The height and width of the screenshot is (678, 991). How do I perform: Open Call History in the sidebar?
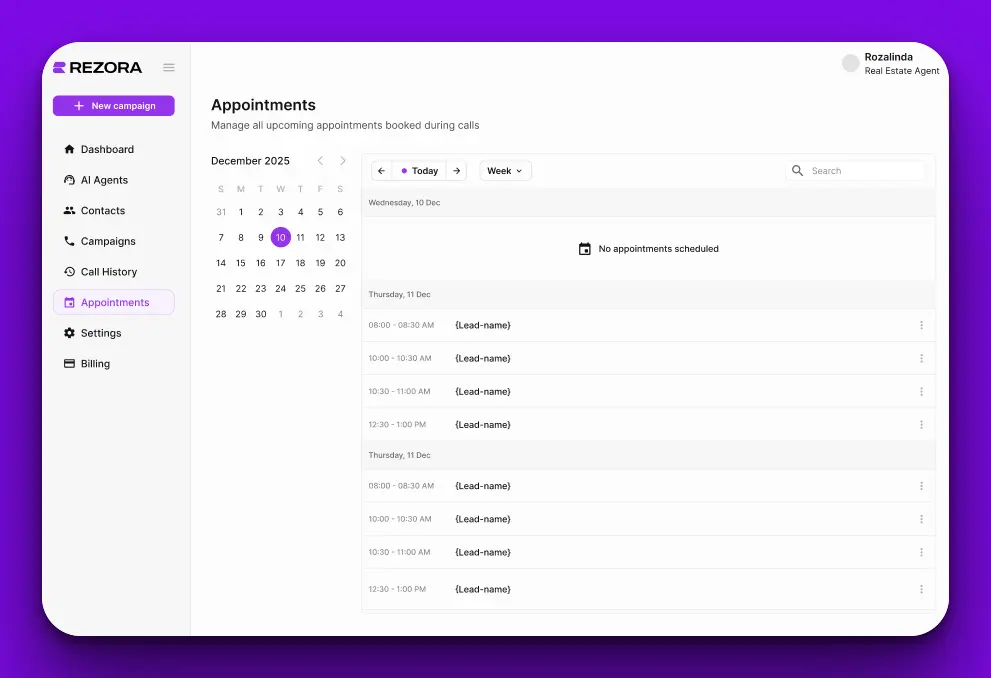point(109,272)
